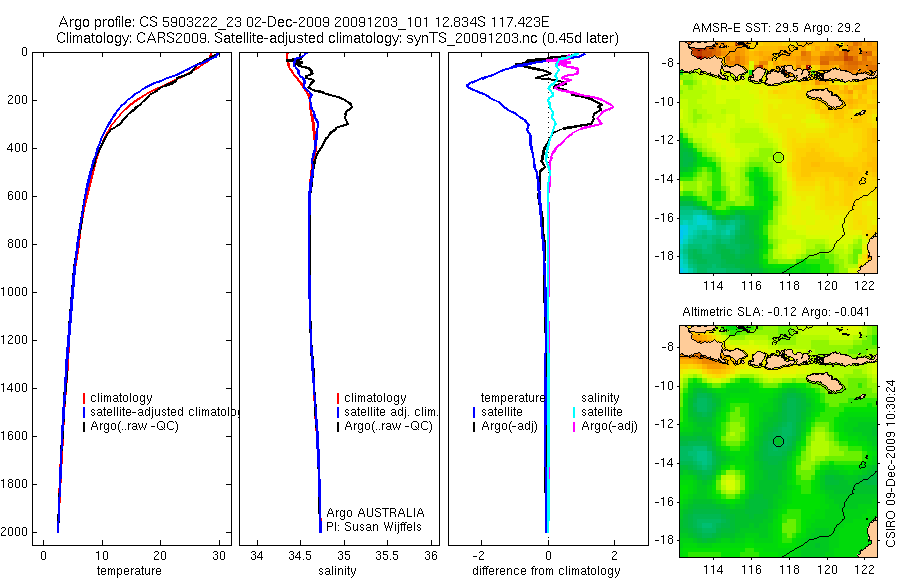Click salinity axis tick 35.5
Image resolution: width=900 pixels, height=580 pixels.
click(x=386, y=556)
